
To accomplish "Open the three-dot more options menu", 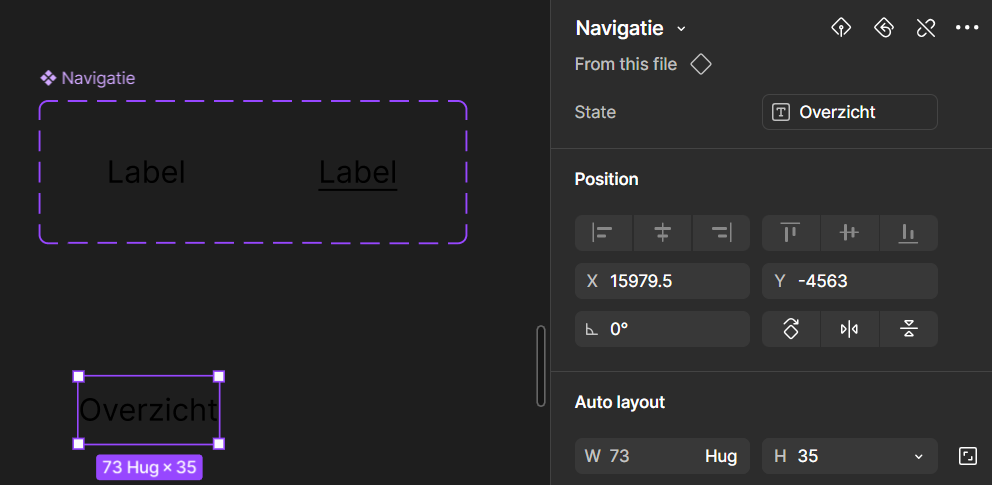I will click(967, 28).
